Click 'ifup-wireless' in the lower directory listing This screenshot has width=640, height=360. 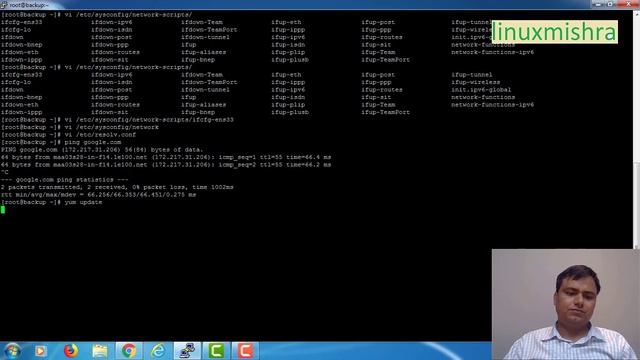(476, 82)
